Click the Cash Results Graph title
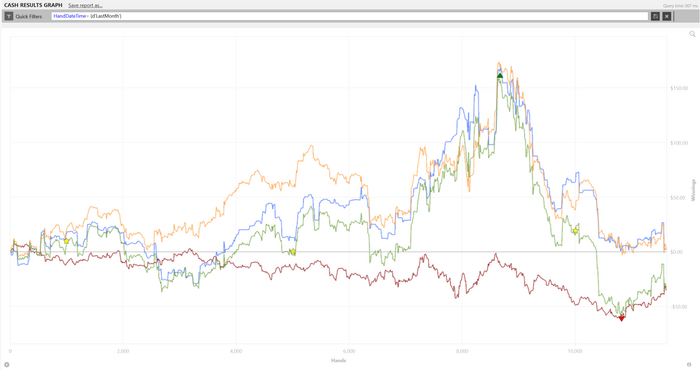Image resolution: width=700 pixels, height=370 pixels. click(33, 5)
